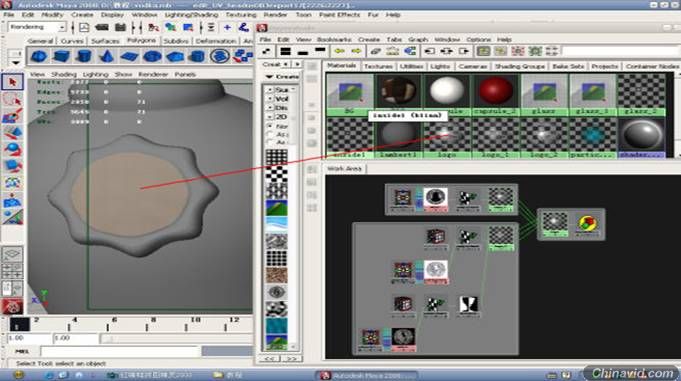The width and height of the screenshot is (681, 381).
Task: Select the polygon sphere shelf icon
Action: 39,56
